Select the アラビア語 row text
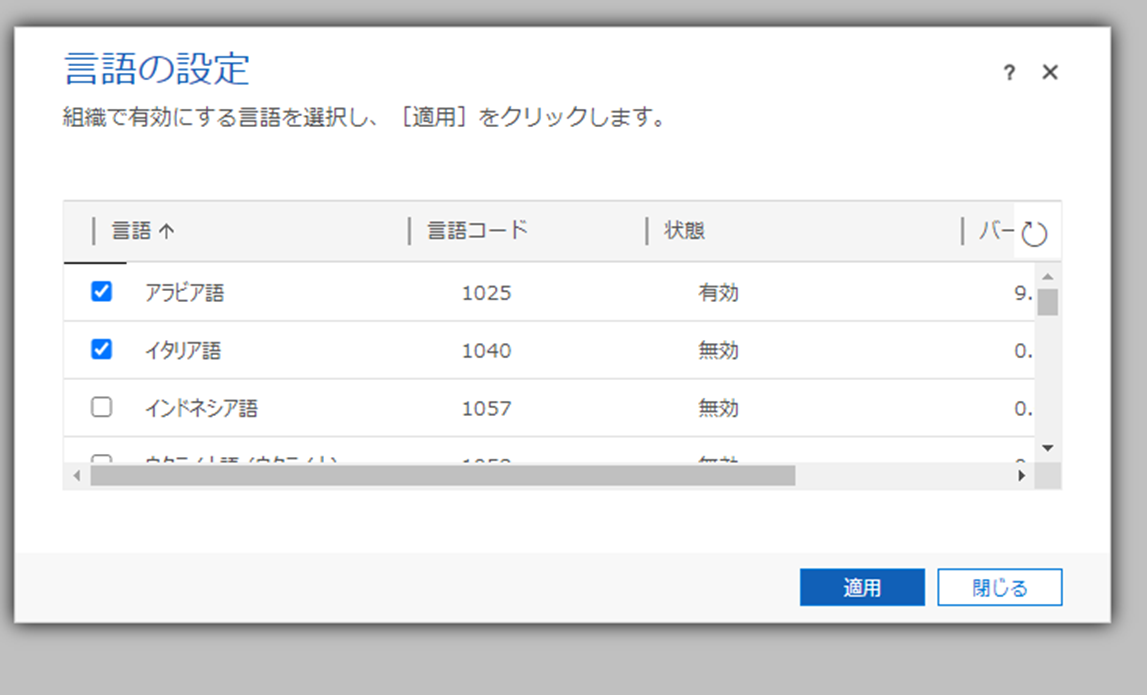The image size is (1147, 695). 184,293
